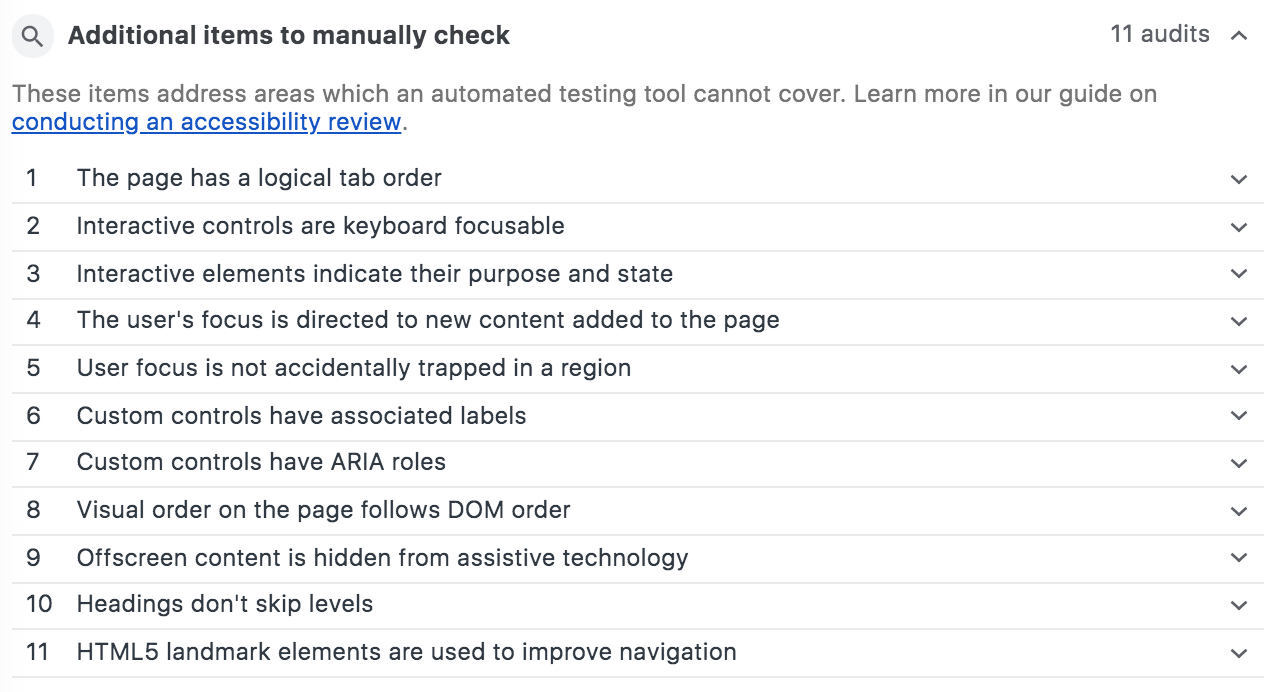Click the Additional items to manually check heading

(x=287, y=35)
